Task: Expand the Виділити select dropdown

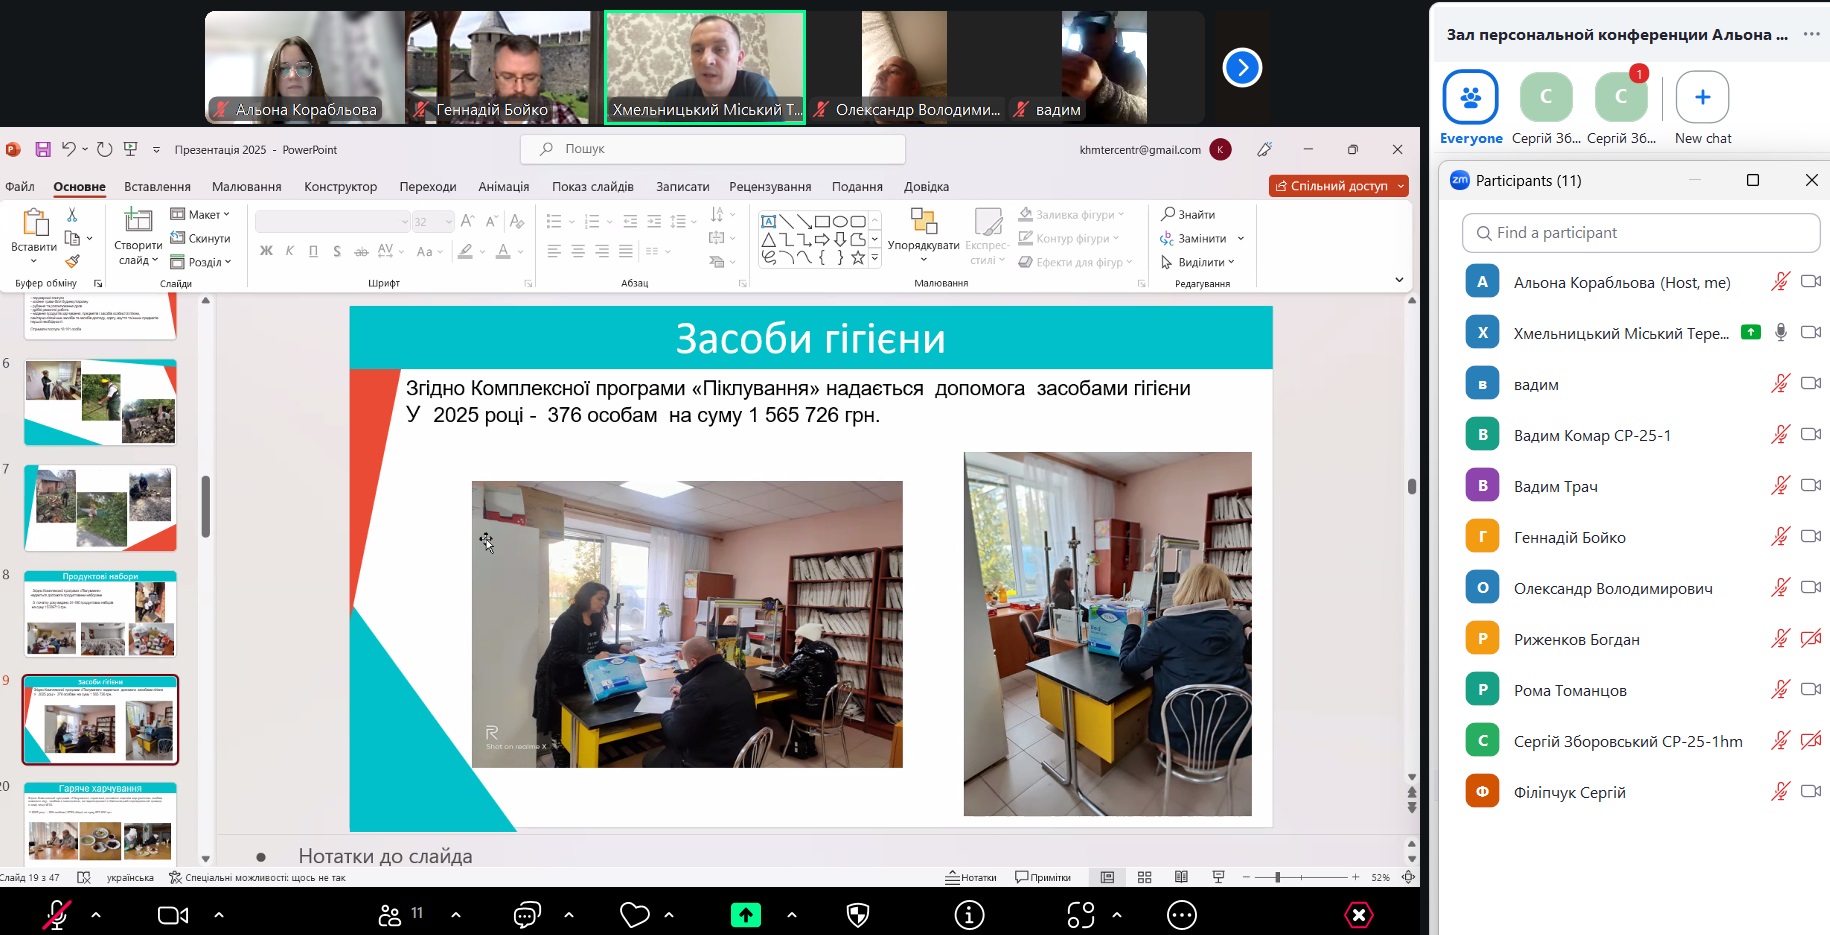Action: coord(1198,262)
